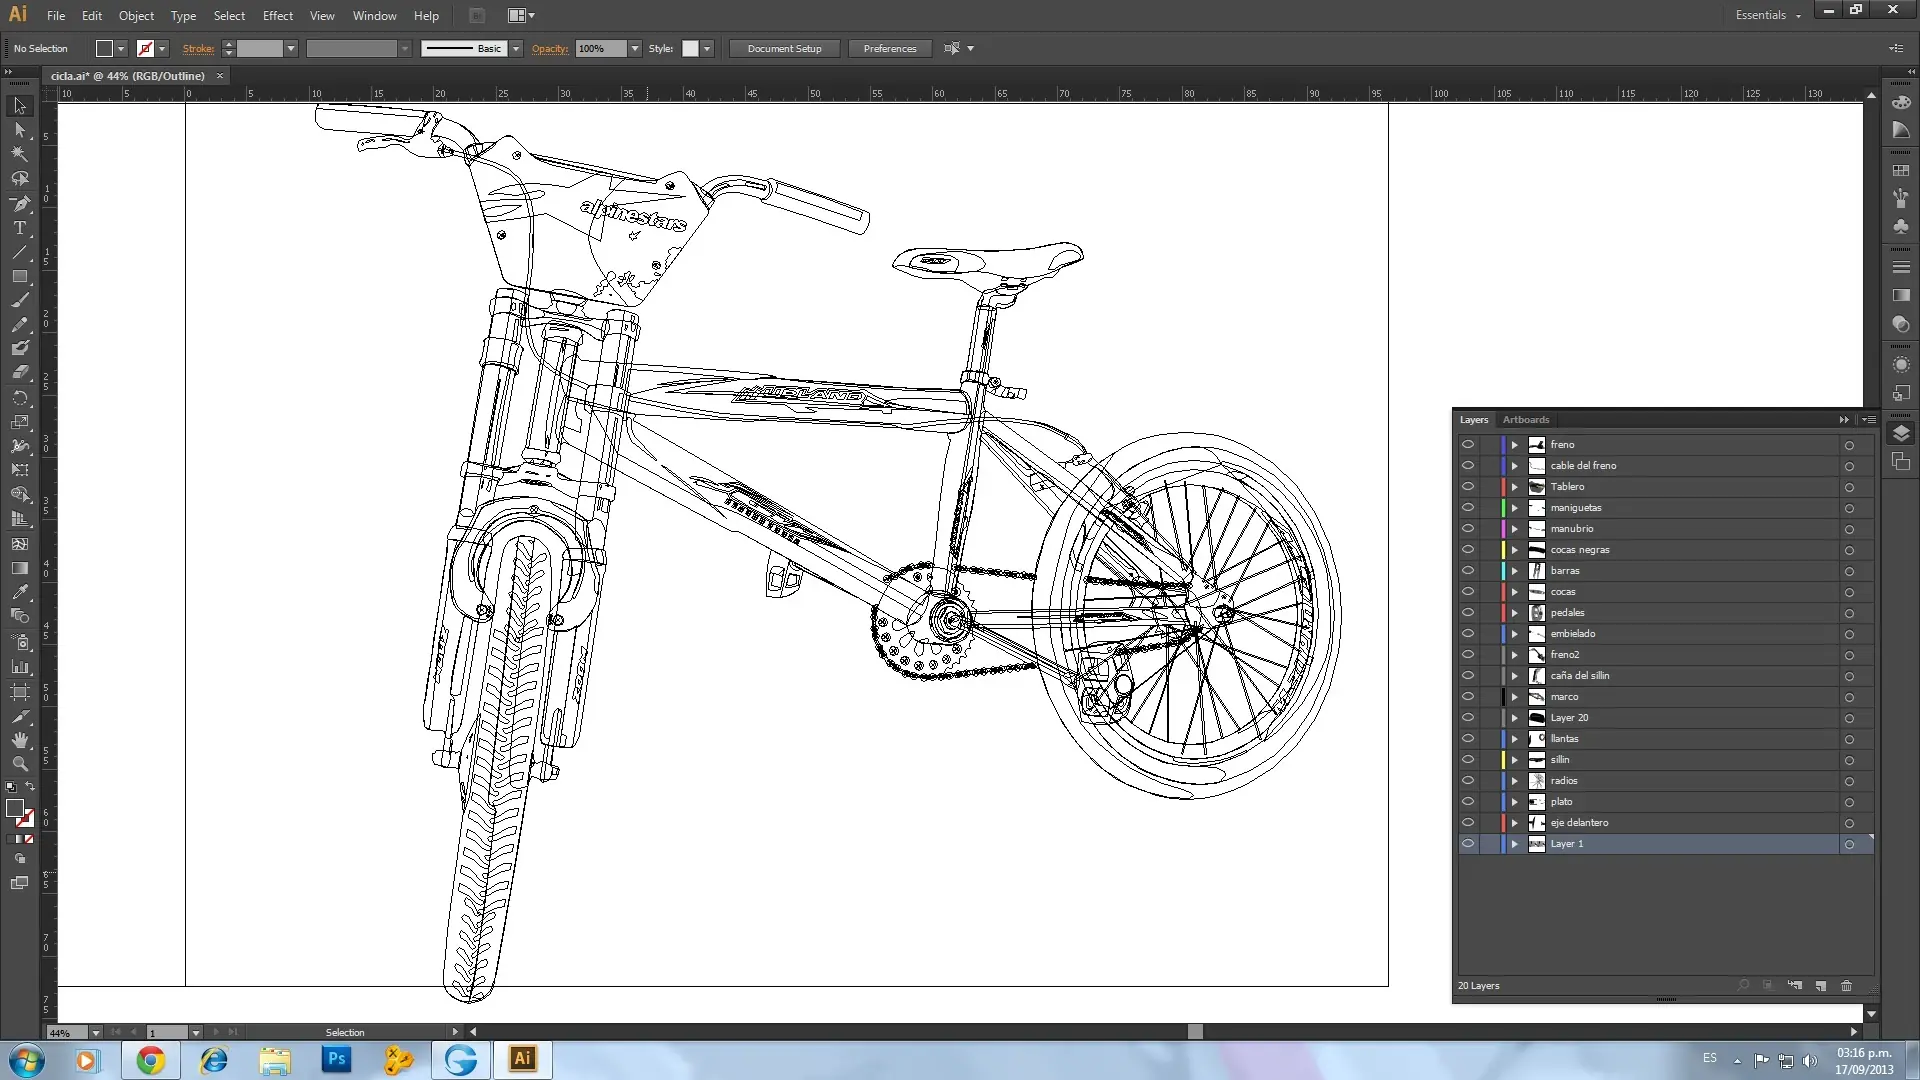
Task: Click the Windows Start button
Action: [27, 1060]
